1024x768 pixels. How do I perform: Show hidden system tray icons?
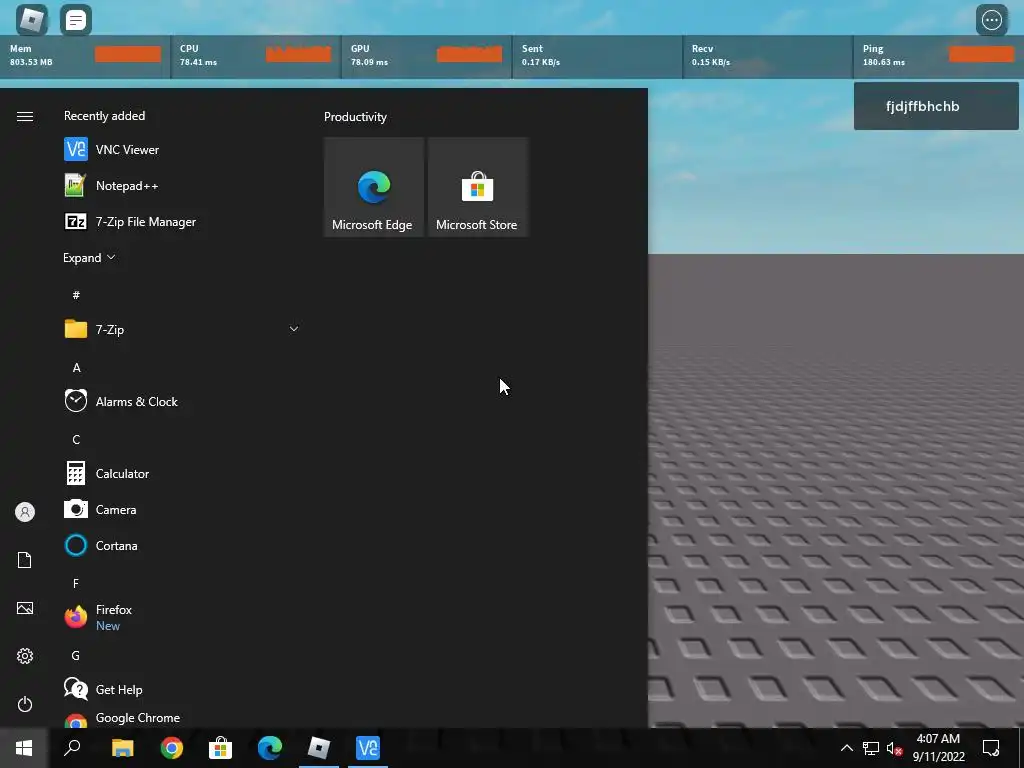[x=846, y=748]
